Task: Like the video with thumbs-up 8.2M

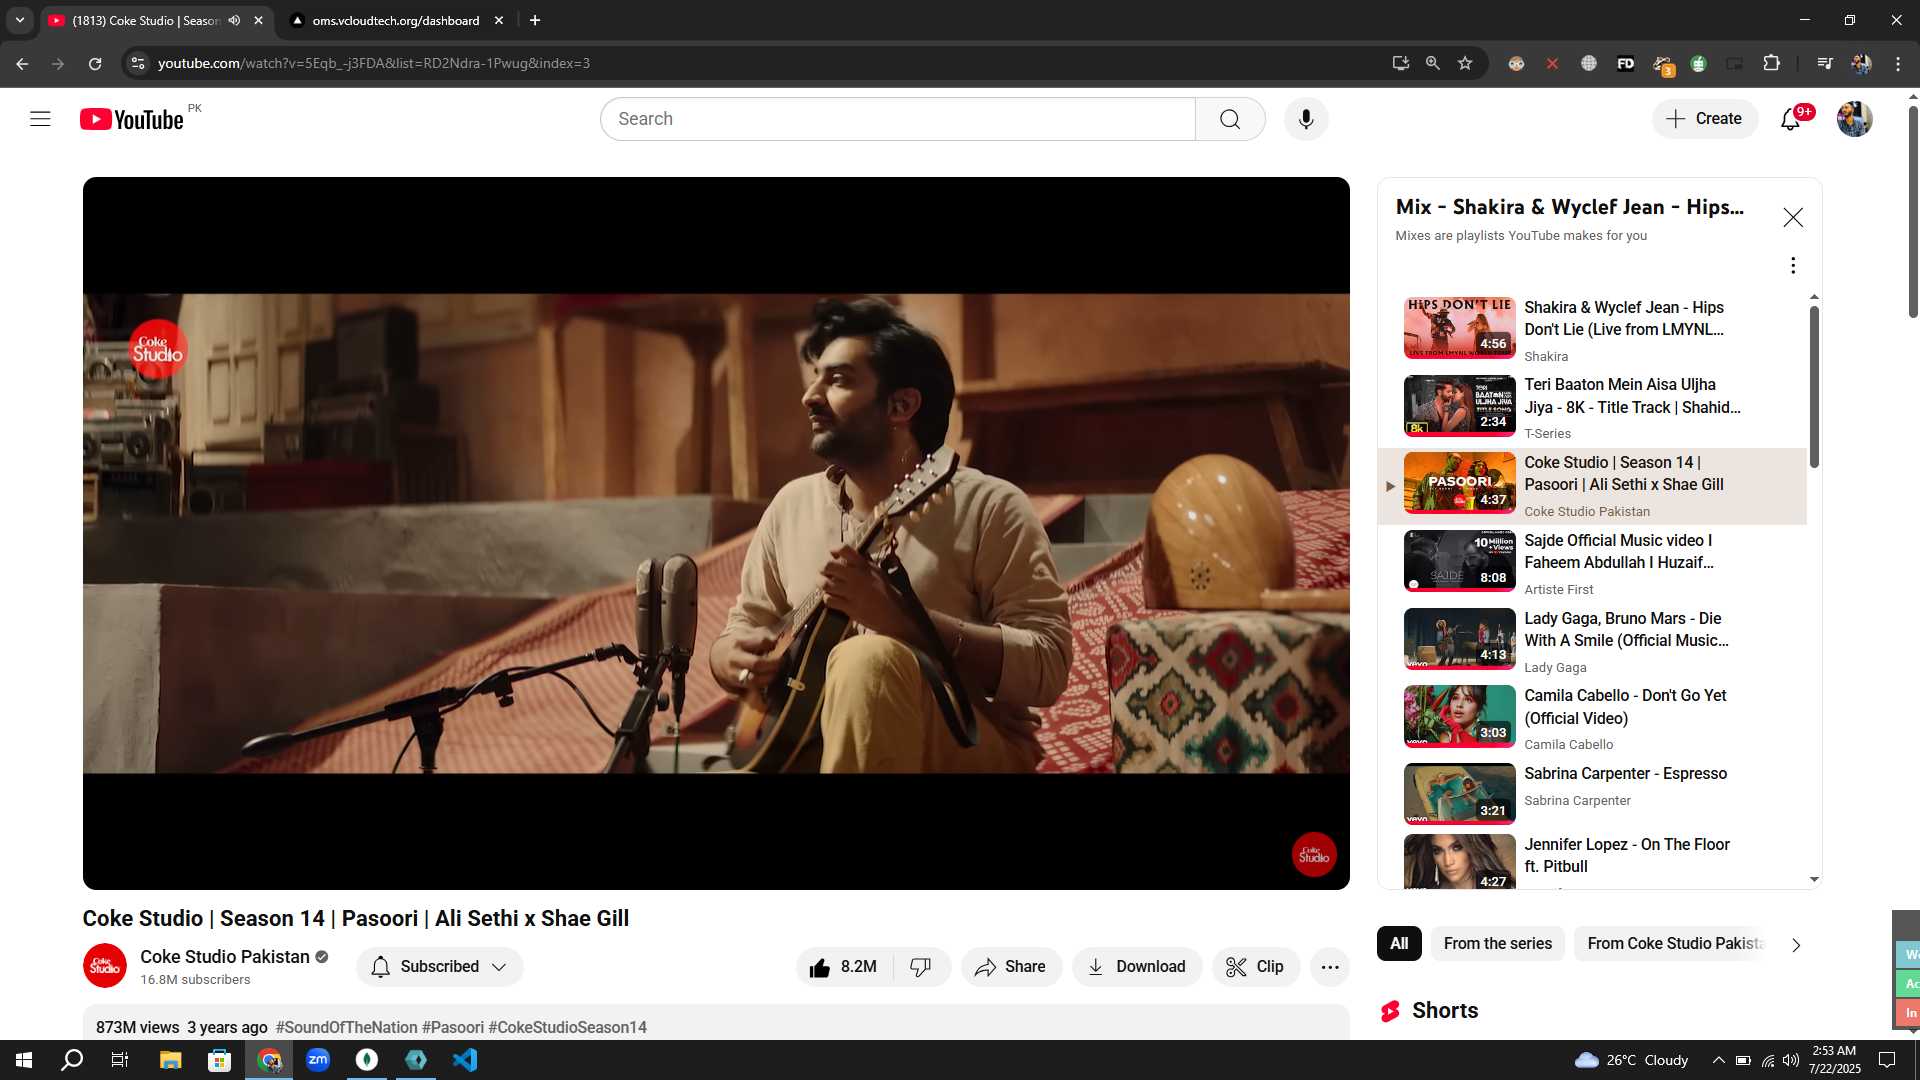Action: 845,967
